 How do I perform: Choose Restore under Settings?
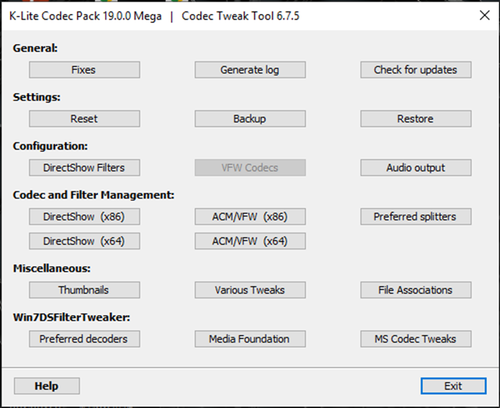pos(416,119)
